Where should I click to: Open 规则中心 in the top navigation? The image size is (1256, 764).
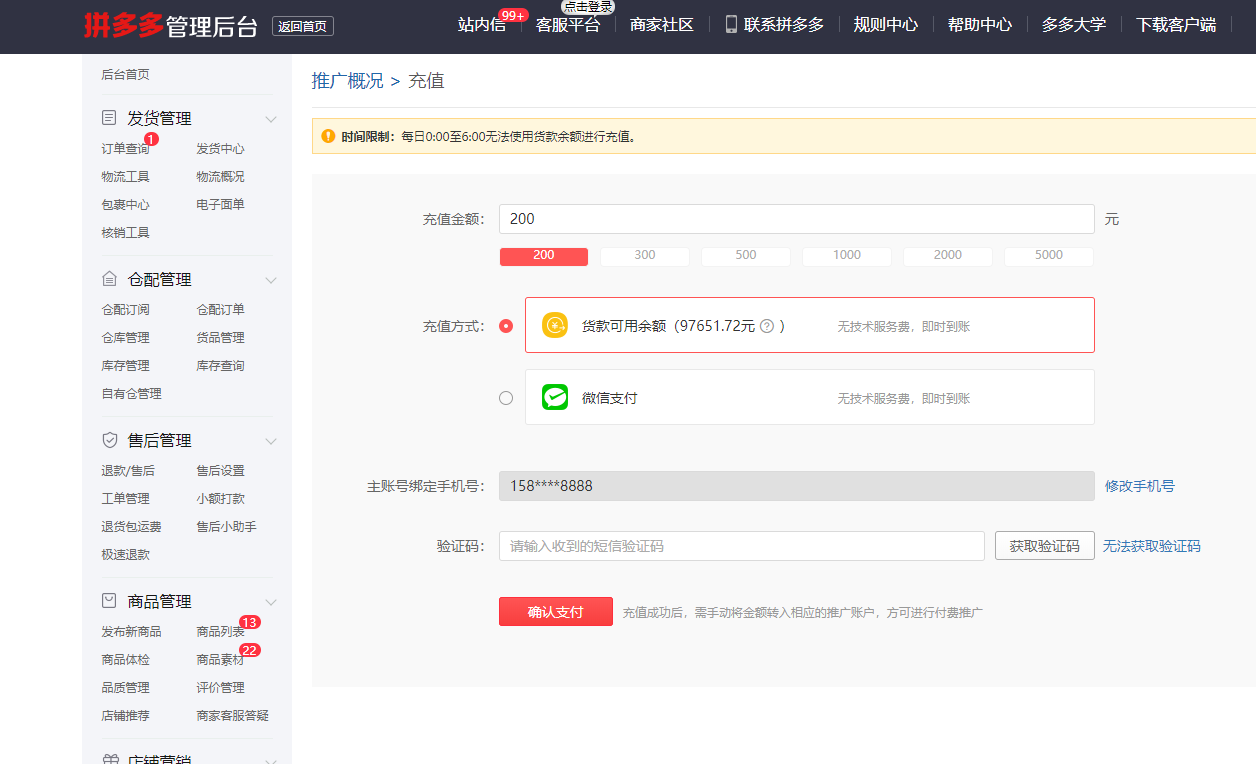[885, 25]
